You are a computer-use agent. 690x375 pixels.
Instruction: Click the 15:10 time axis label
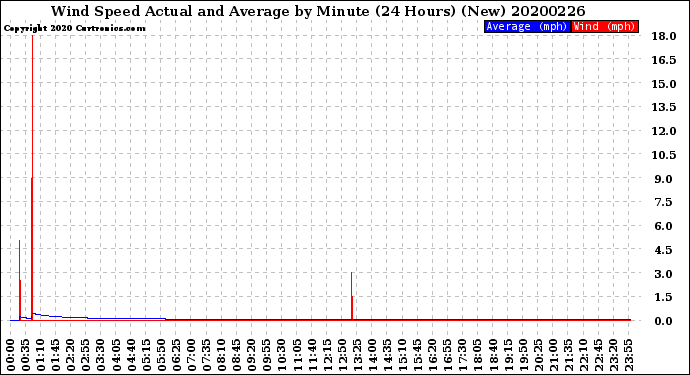coord(403,355)
